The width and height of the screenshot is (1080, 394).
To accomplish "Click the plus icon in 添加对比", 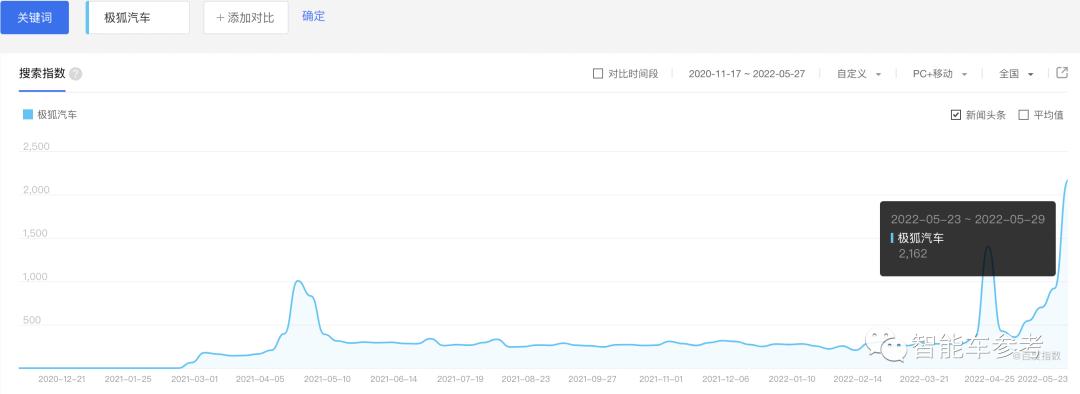I will [220, 17].
